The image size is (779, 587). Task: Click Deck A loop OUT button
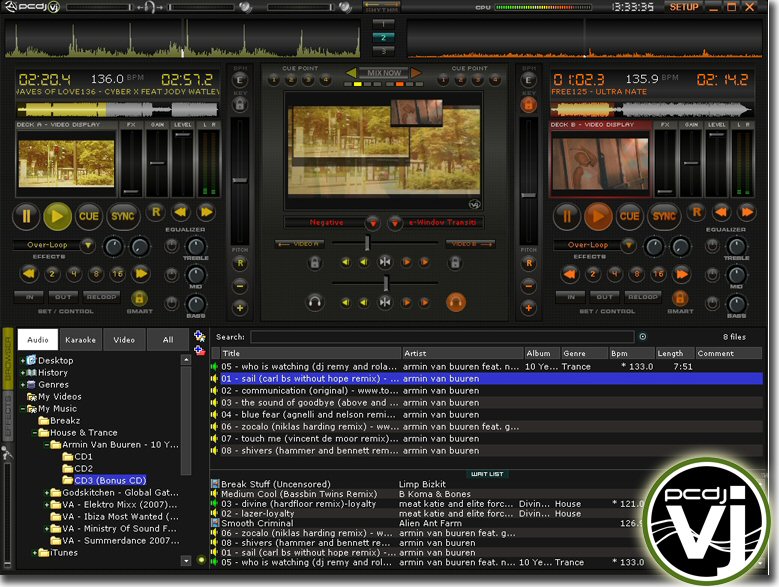pyautogui.click(x=63, y=297)
